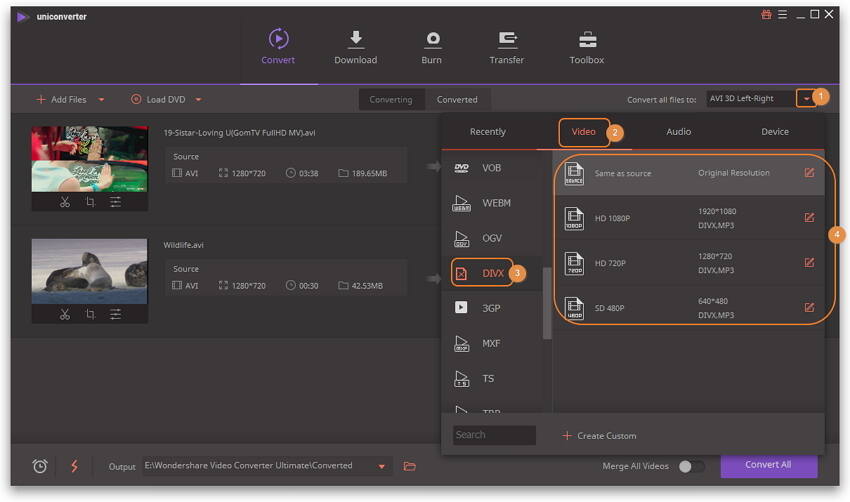
Task: Edit the SD 480P preset
Action: [809, 308]
